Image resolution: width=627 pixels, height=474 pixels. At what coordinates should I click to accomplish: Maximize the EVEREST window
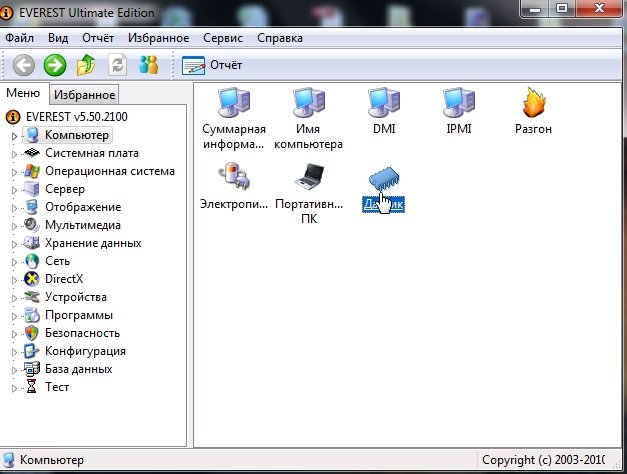(x=562, y=9)
